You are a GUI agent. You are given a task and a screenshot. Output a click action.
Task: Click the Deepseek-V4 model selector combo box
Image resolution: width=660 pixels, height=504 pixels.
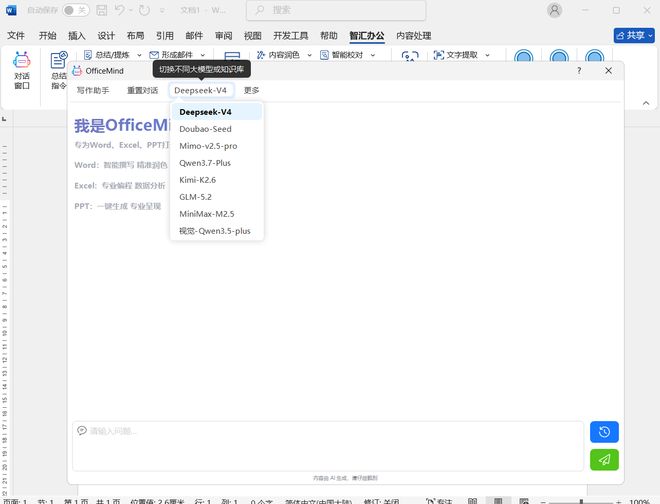tap(201, 90)
